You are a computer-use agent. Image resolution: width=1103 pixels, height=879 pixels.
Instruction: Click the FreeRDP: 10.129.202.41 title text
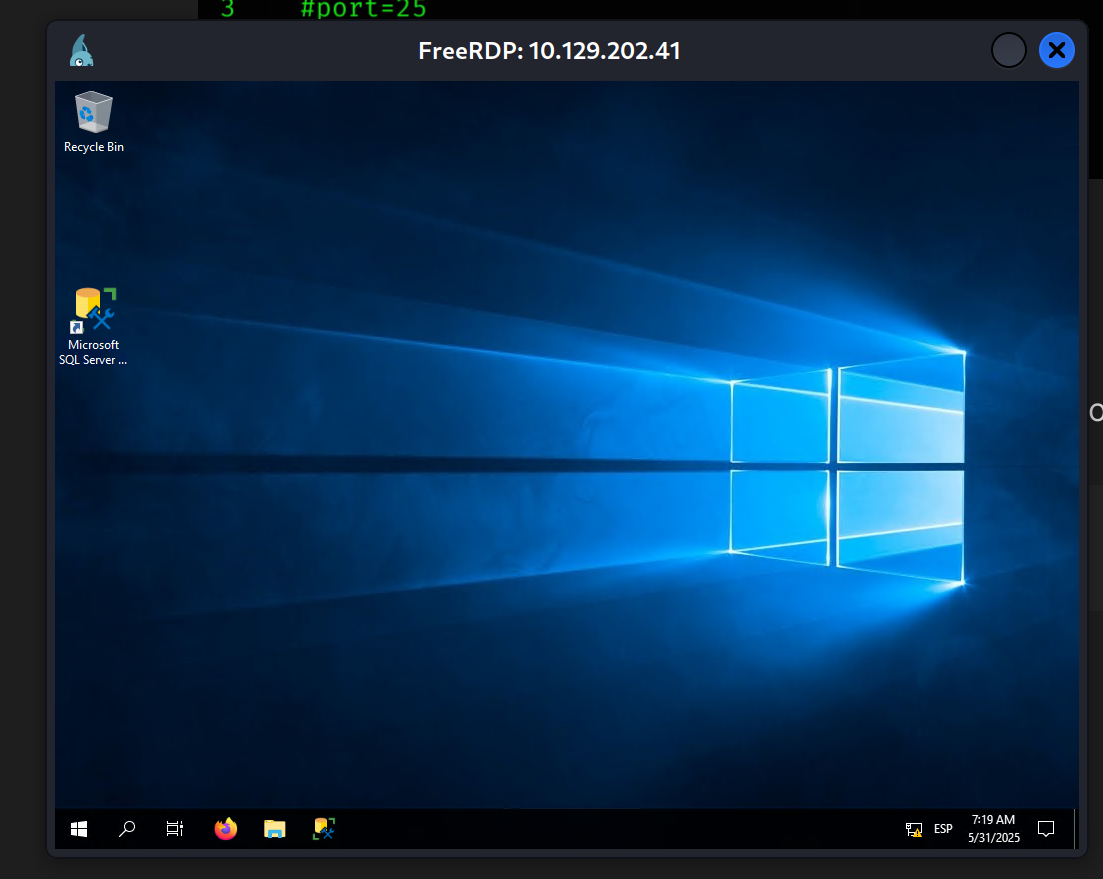pyautogui.click(x=549, y=51)
